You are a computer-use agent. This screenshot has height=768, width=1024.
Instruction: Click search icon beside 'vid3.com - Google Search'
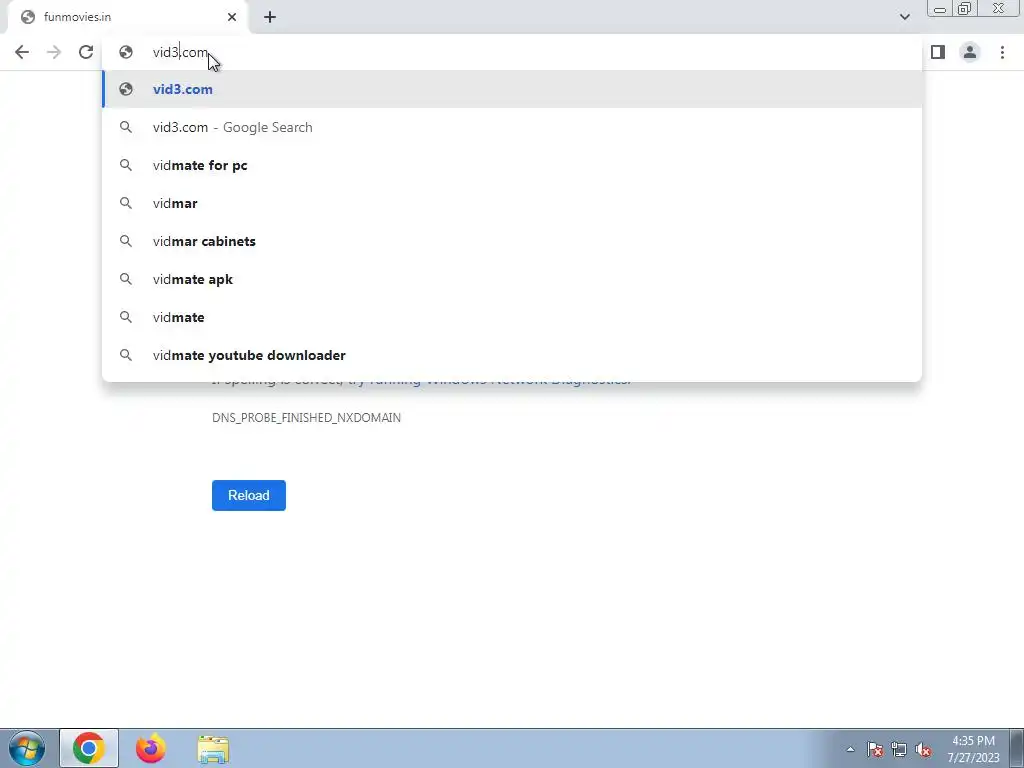pyautogui.click(x=126, y=127)
